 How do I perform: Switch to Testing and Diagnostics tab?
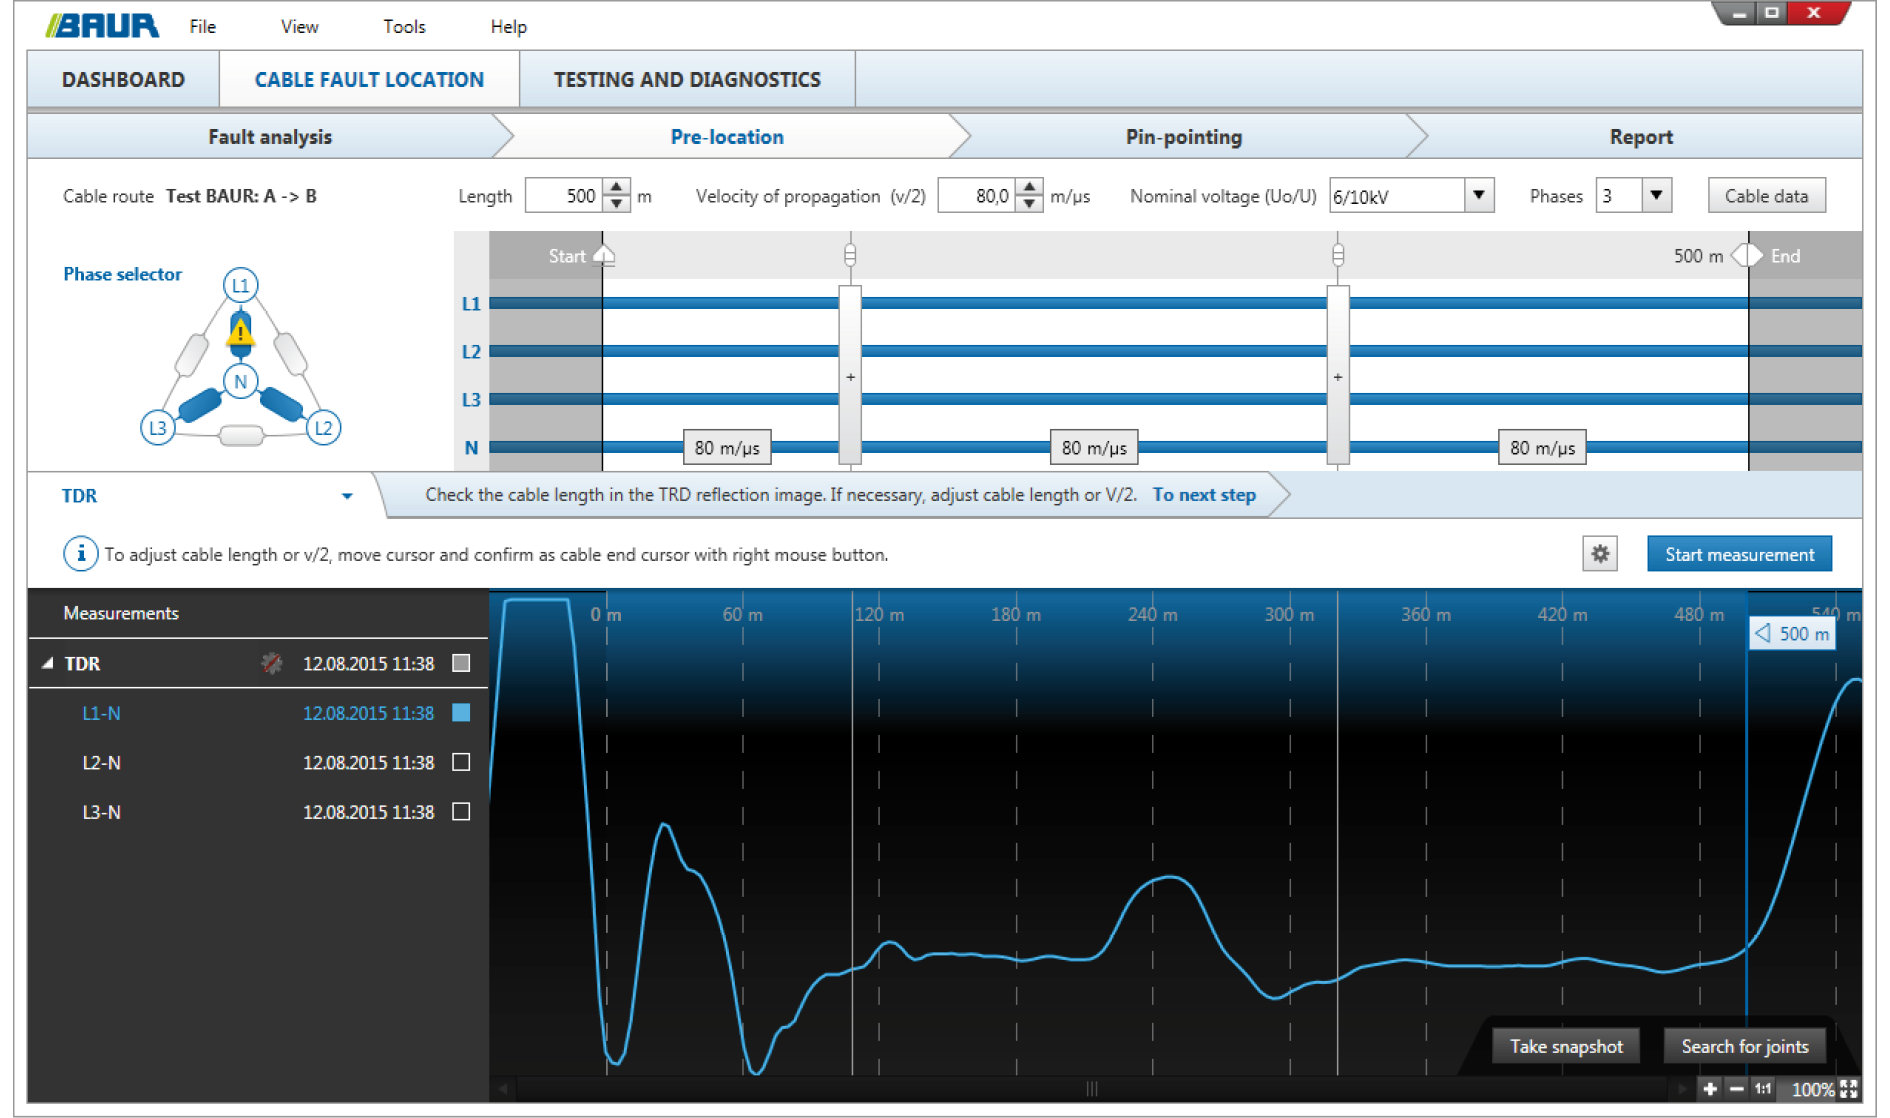point(687,80)
